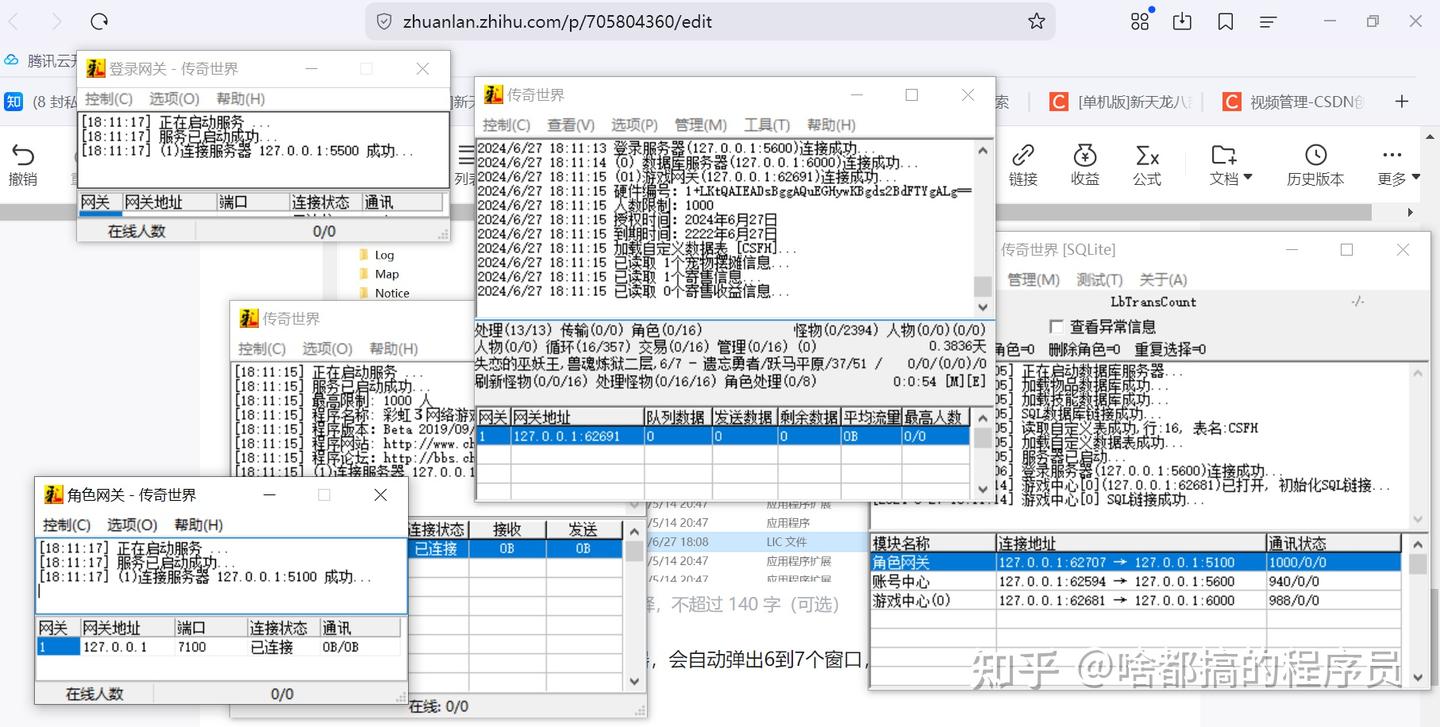Click the 模块名称 column header in SQLite window
Screen dimensions: 1440x727
click(932, 543)
